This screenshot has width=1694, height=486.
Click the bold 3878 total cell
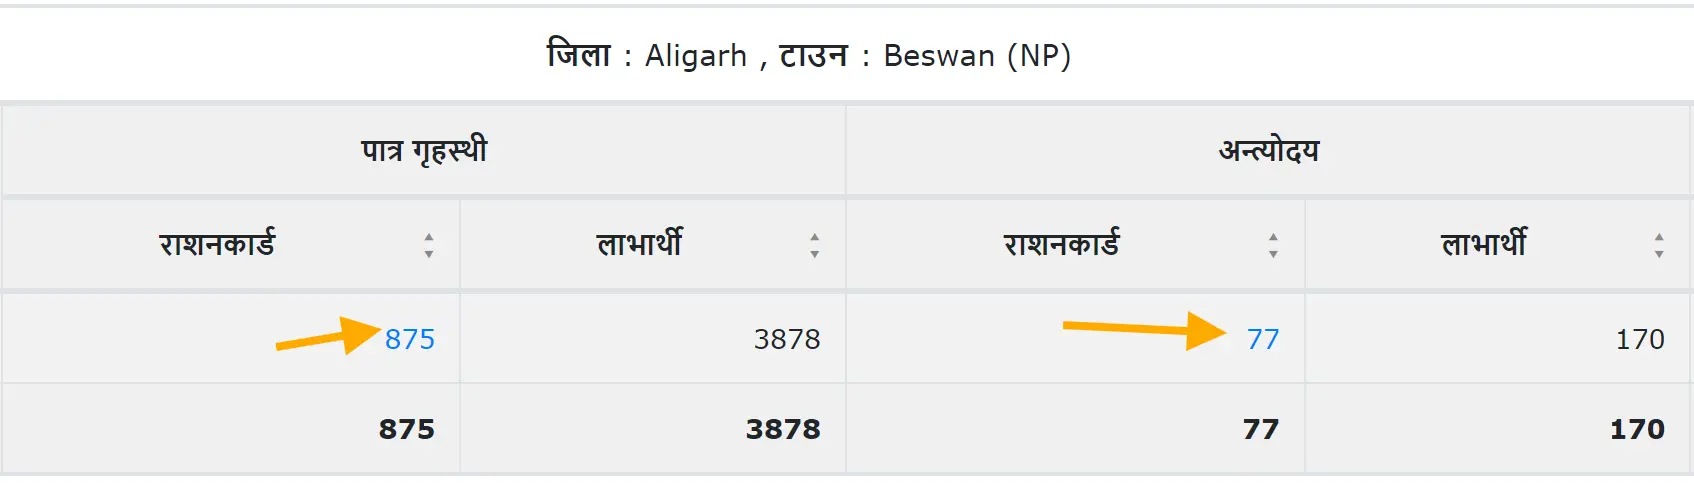click(x=783, y=430)
